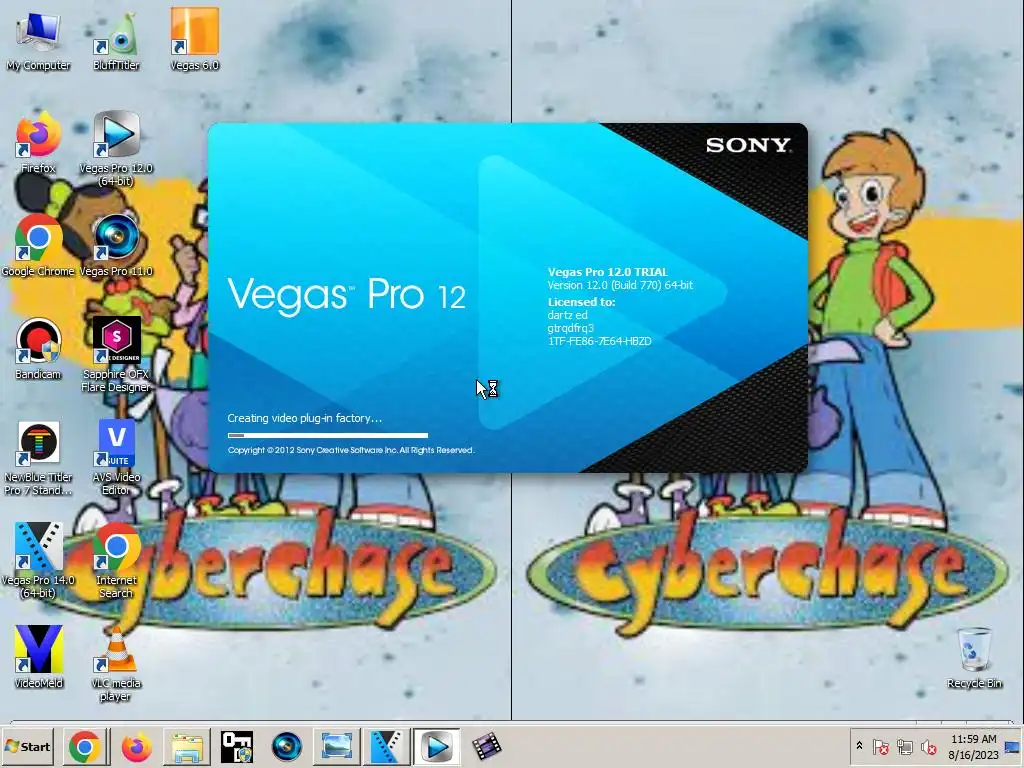
Task: Open the file explorer taskbar icon
Action: [187, 747]
